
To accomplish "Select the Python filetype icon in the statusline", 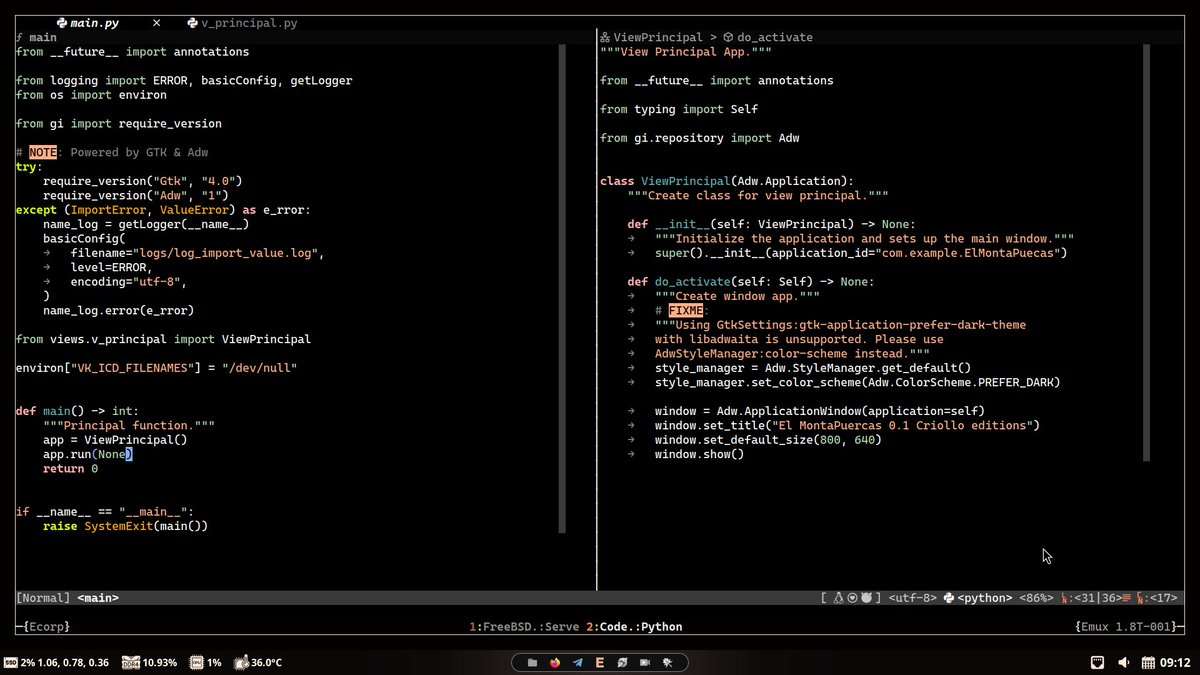I will click(950, 597).
